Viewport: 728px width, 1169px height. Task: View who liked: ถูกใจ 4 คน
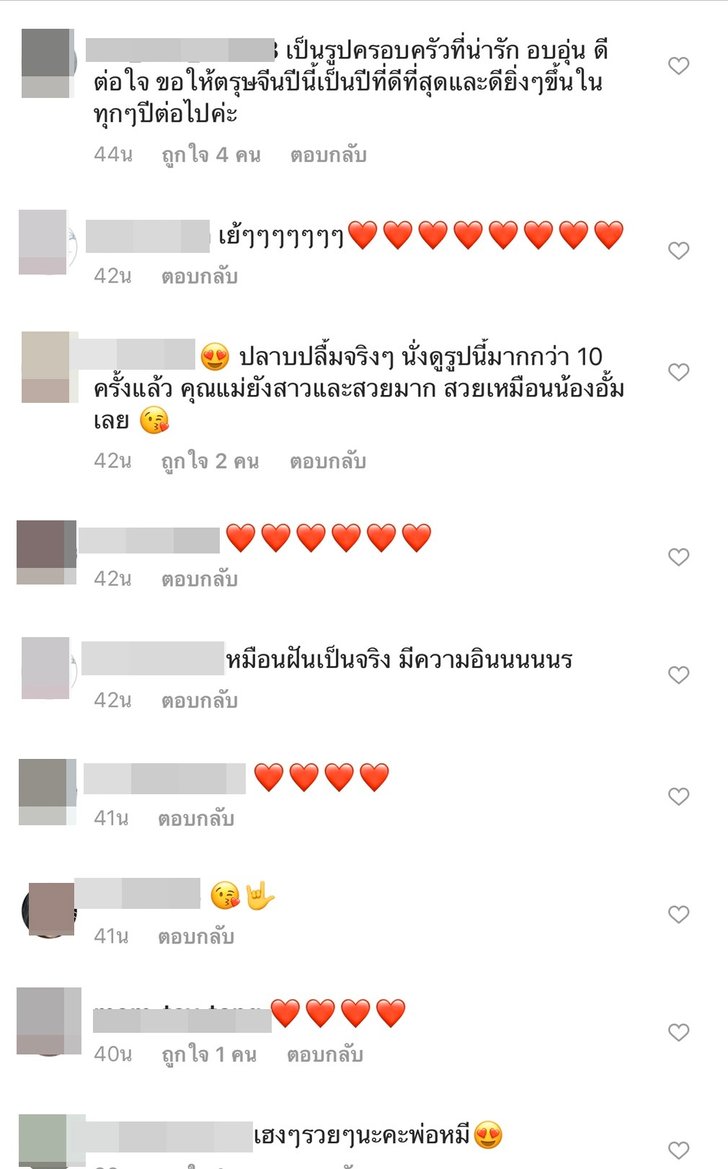pos(211,155)
